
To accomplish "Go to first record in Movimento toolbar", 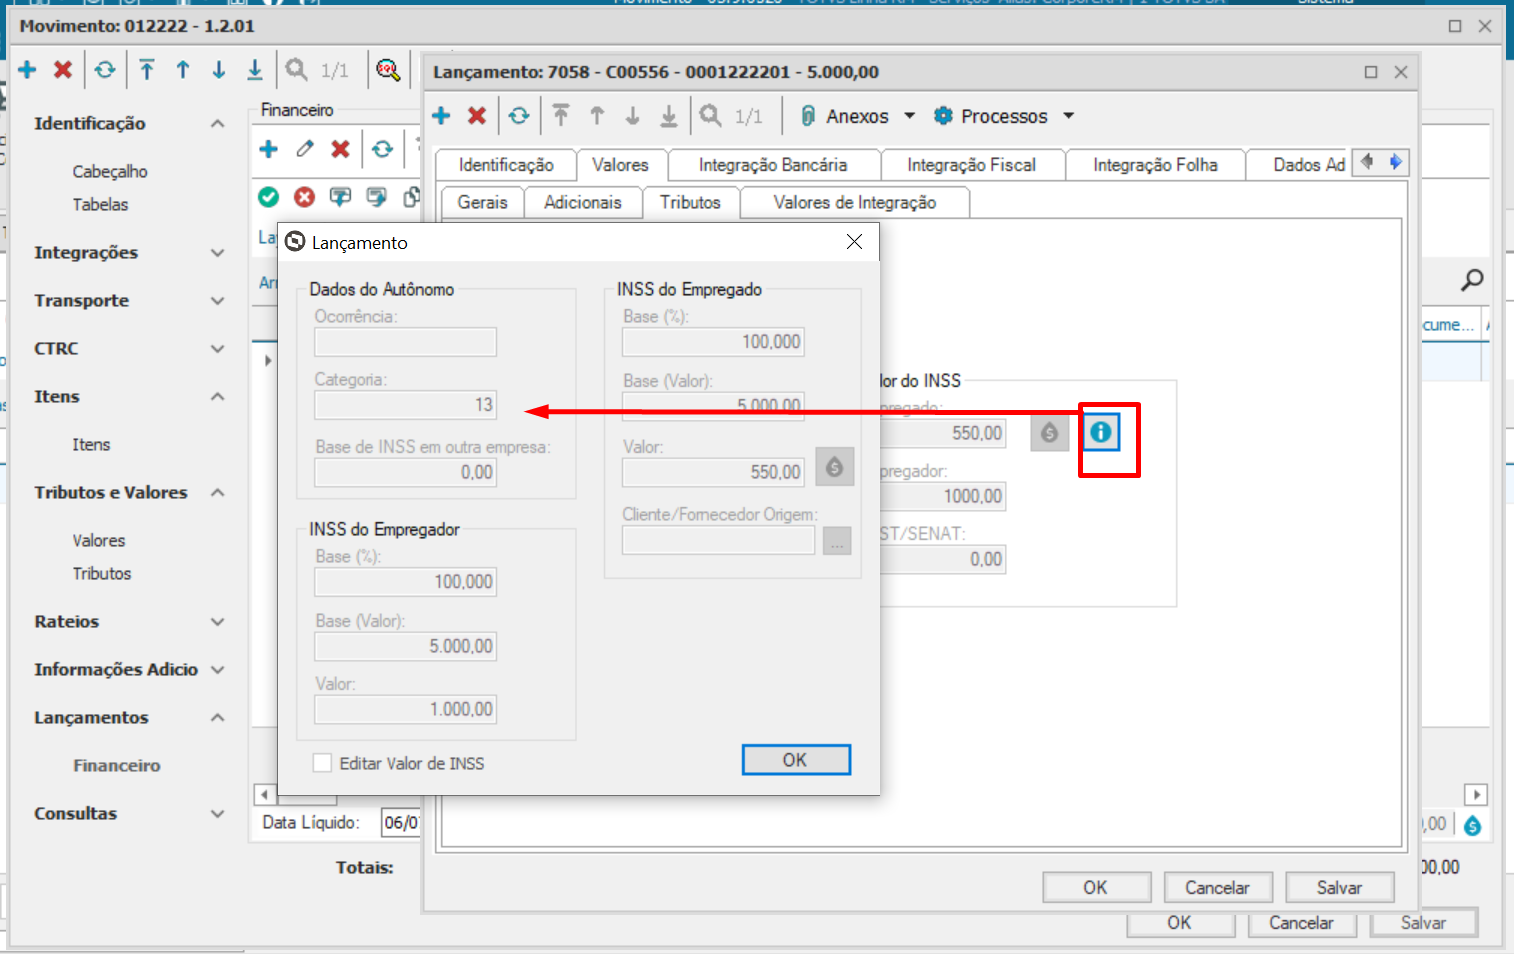I will pyautogui.click(x=147, y=69).
